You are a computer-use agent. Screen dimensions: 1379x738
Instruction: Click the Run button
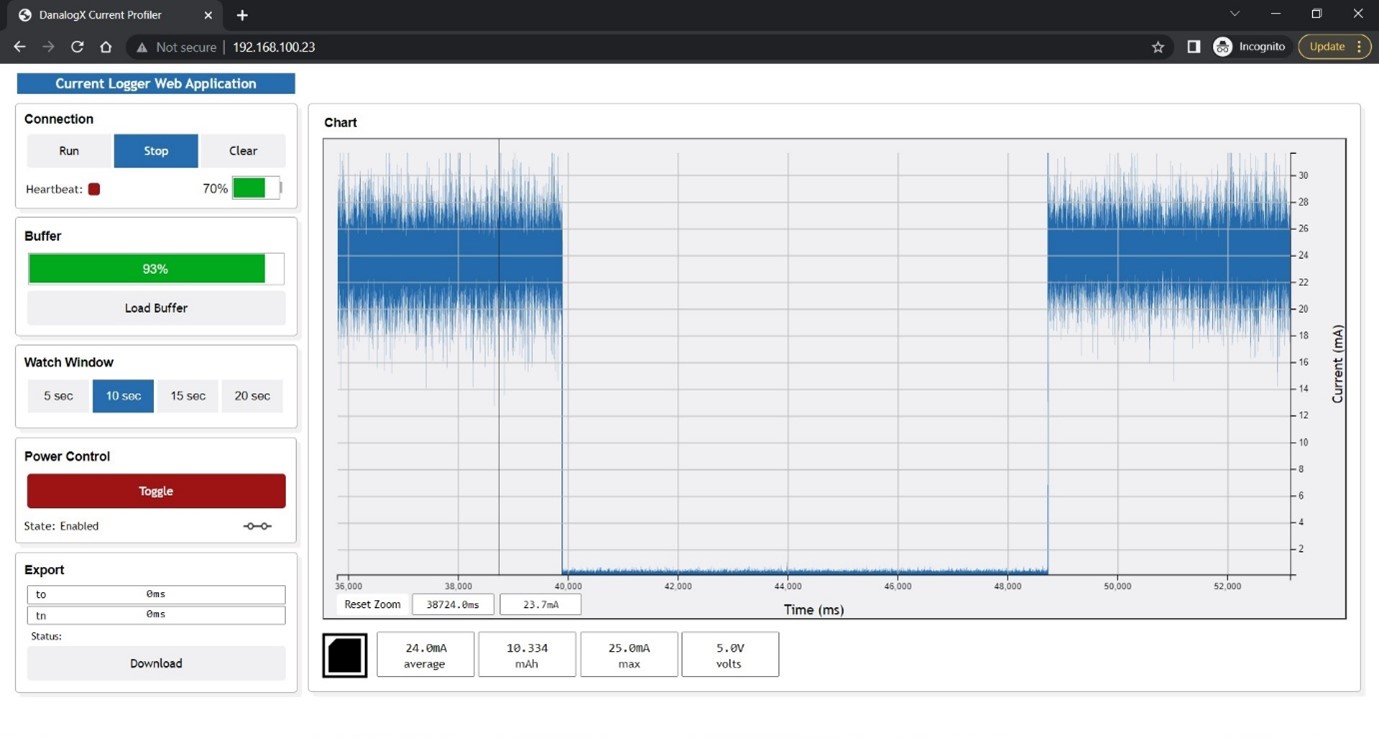[x=69, y=151]
